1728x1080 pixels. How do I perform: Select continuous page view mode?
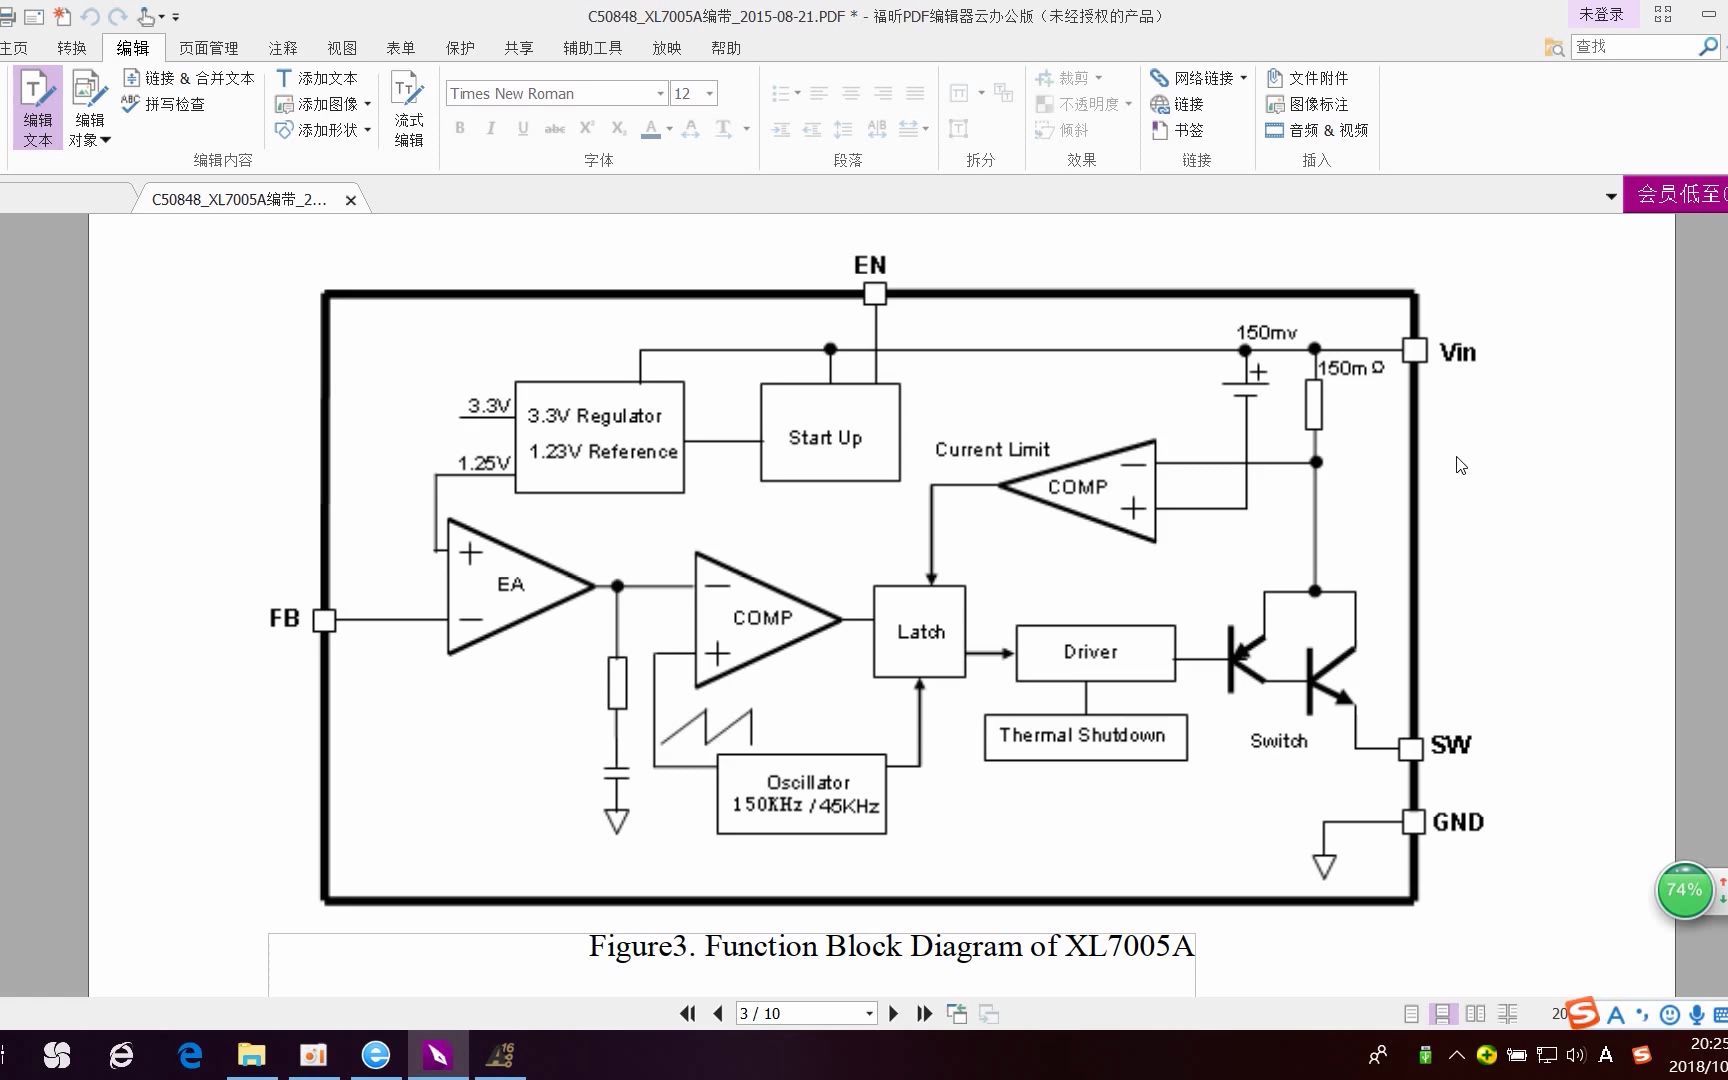coord(1443,1014)
